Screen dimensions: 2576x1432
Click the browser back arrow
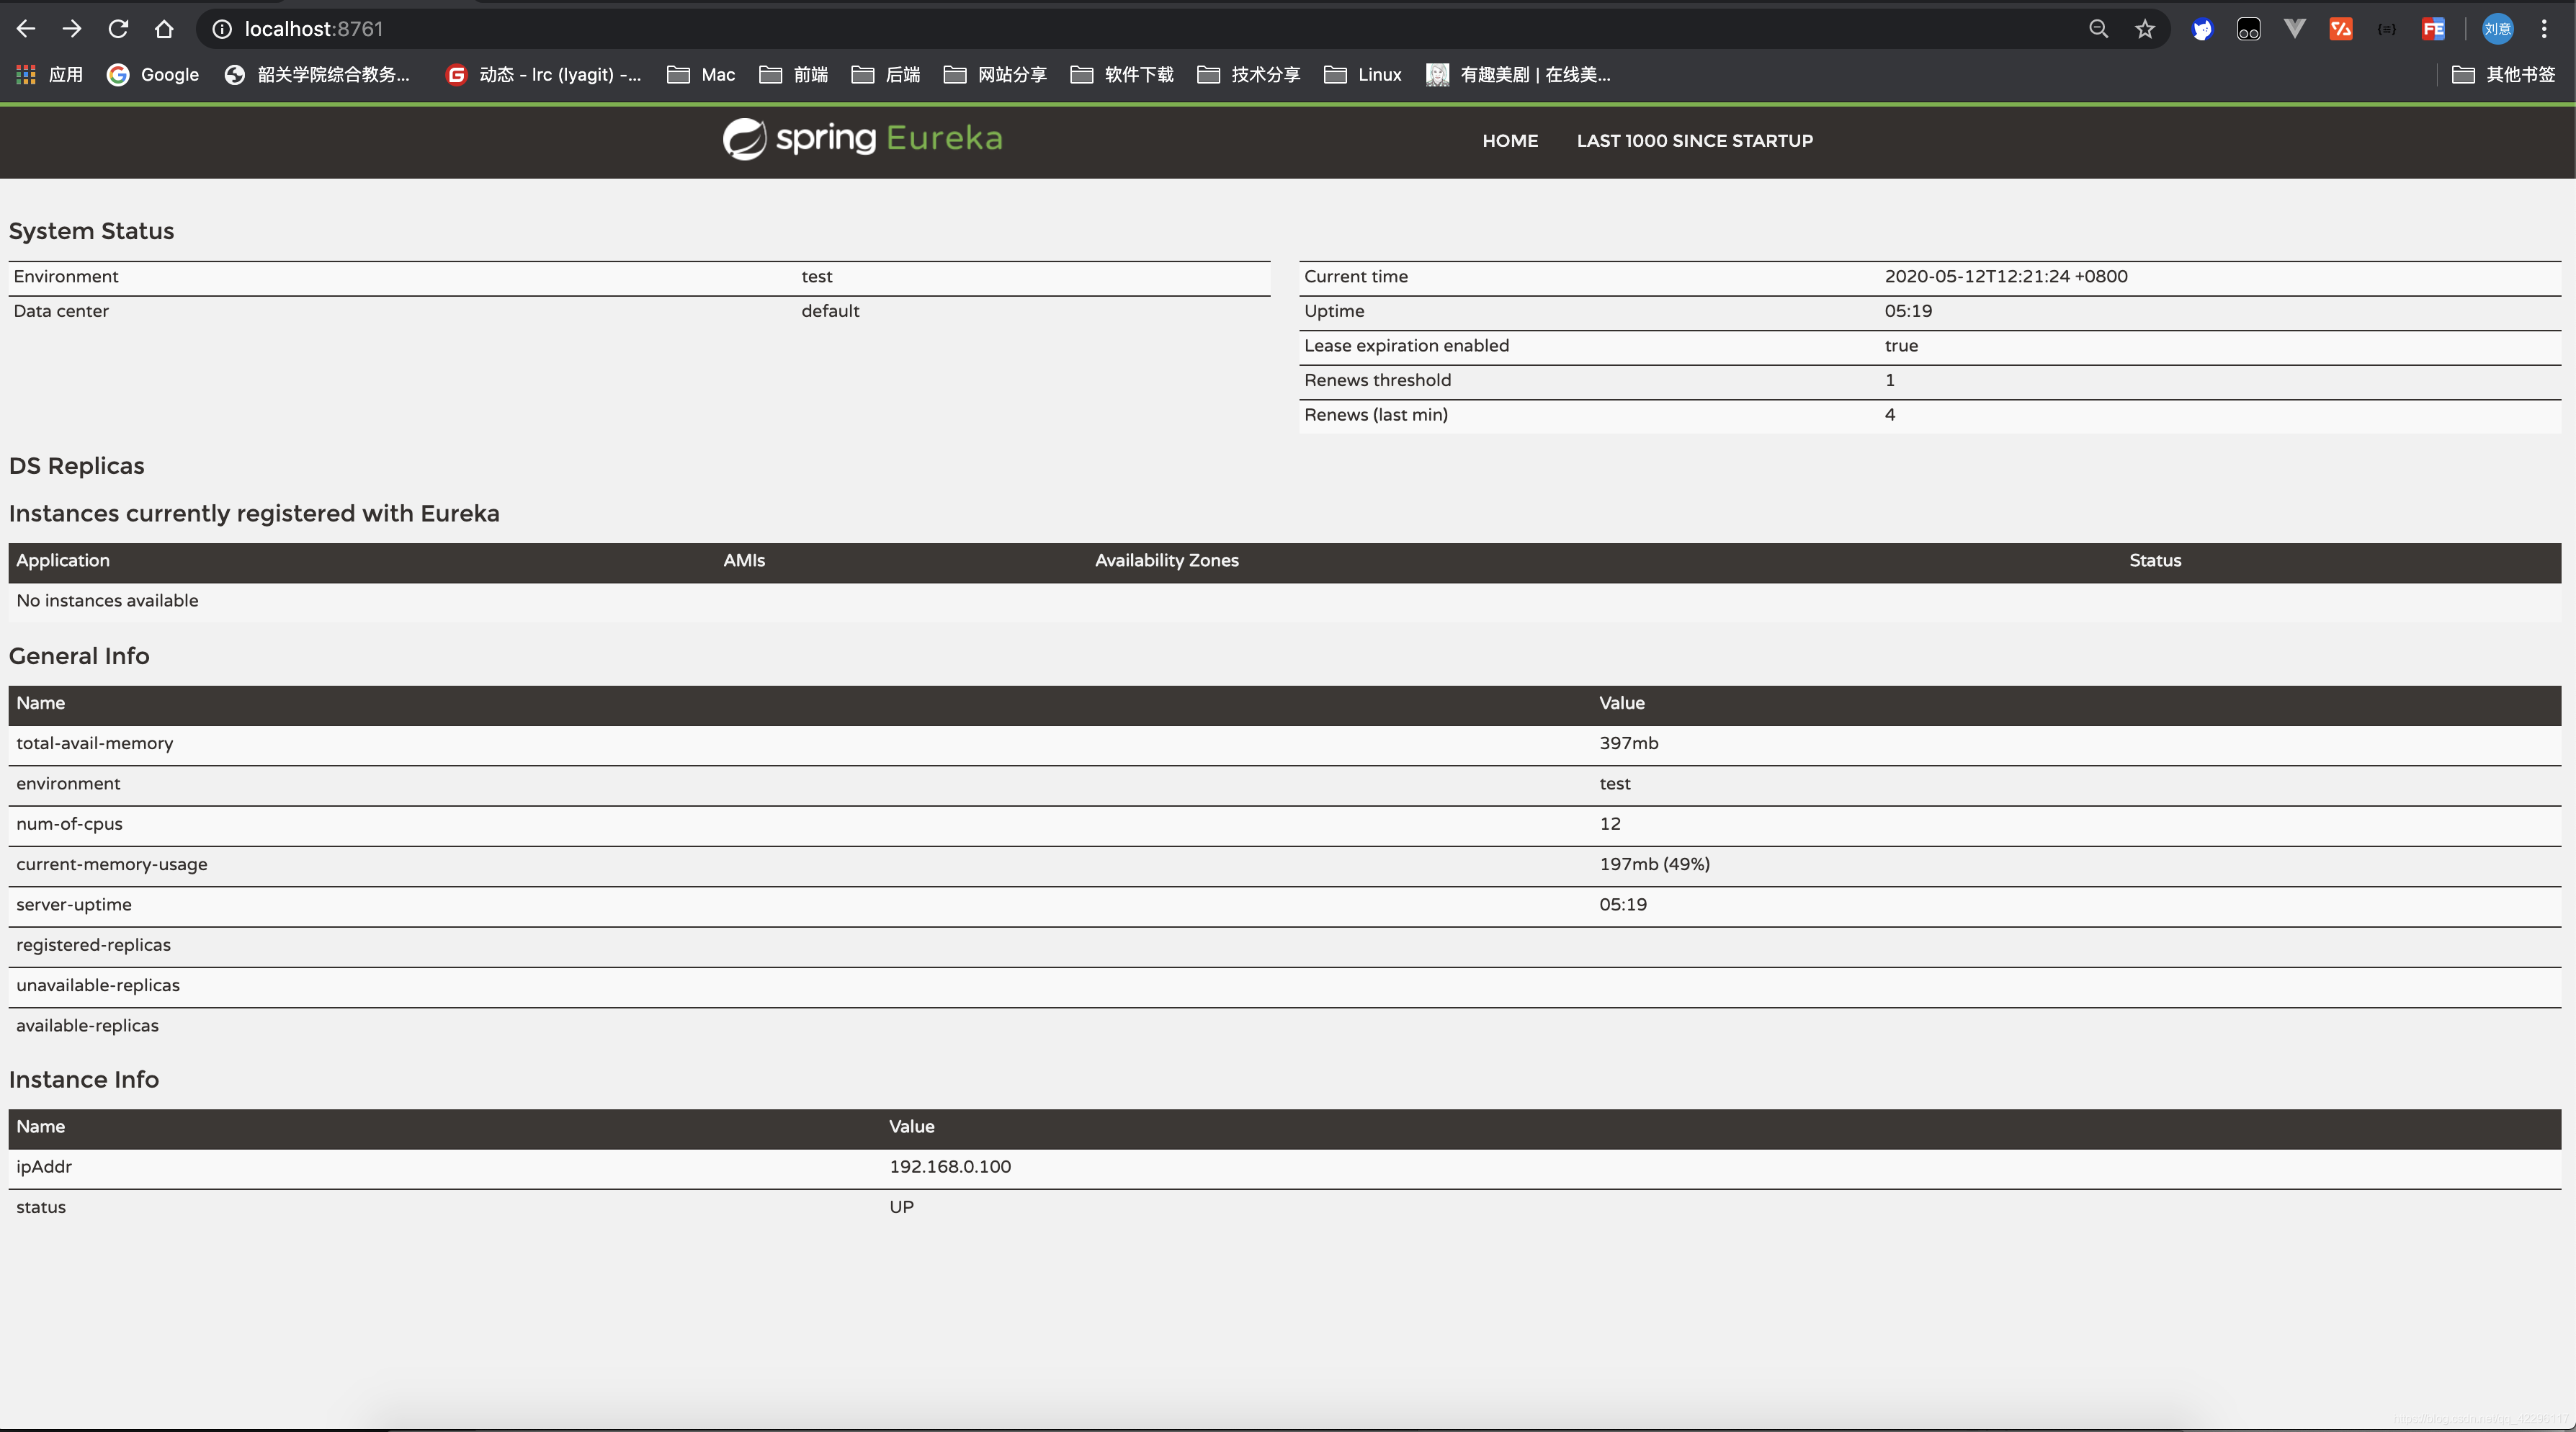click(x=26, y=29)
